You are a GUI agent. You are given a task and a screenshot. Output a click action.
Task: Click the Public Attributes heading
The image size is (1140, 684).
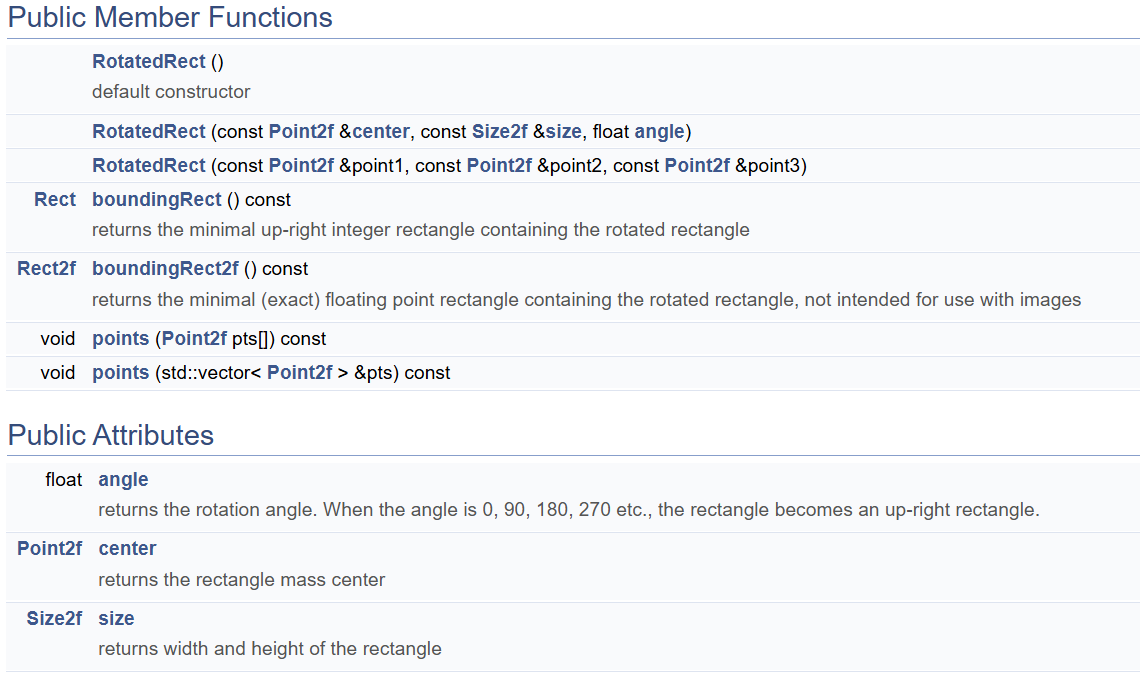point(111,435)
